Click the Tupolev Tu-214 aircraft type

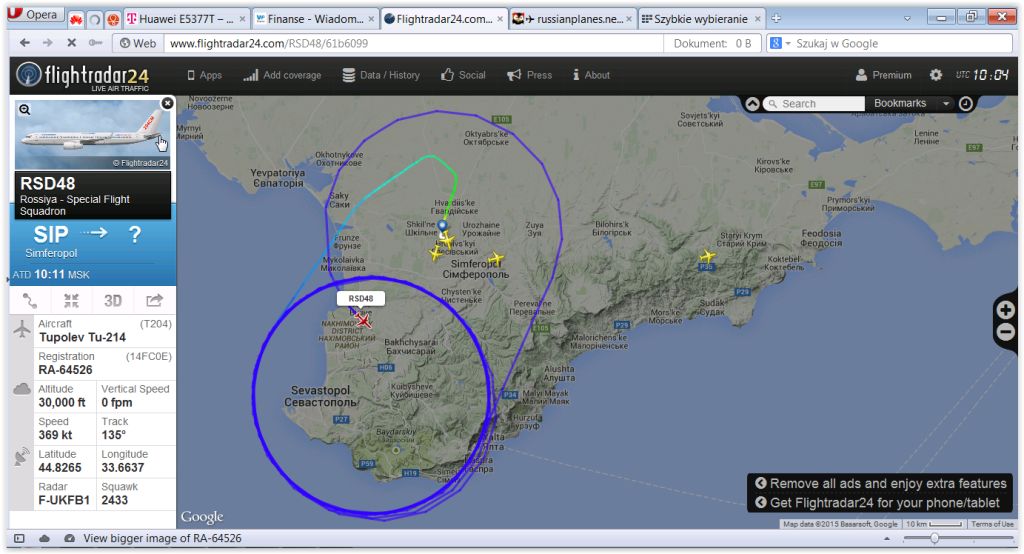(82, 337)
